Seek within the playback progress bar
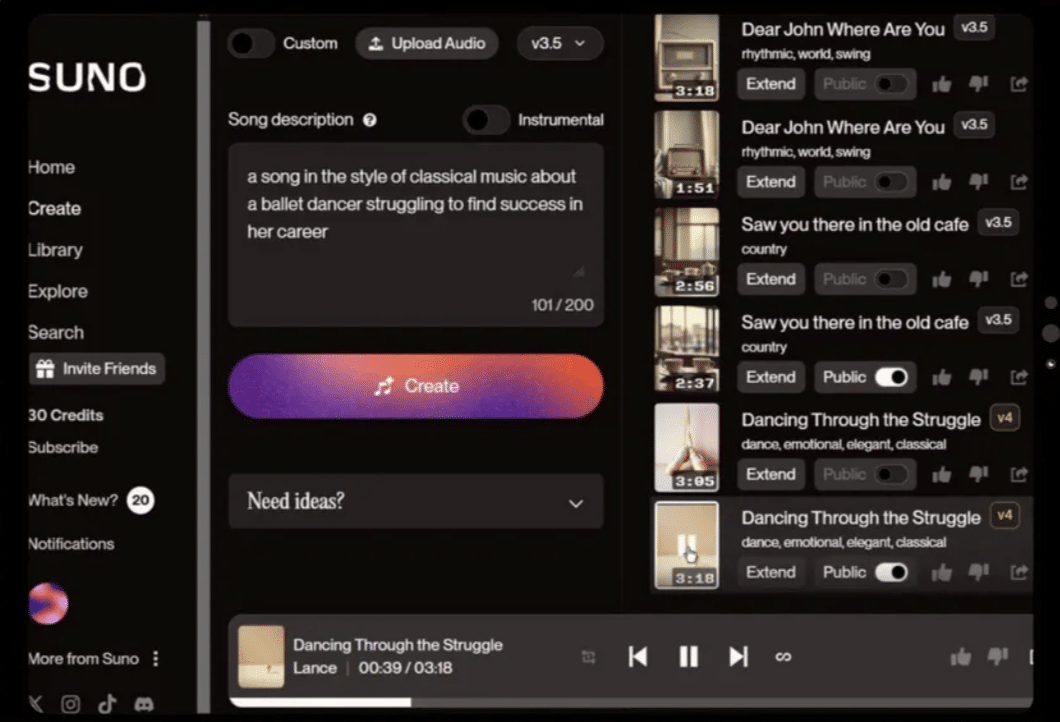The width and height of the screenshot is (1060, 722). (631, 702)
